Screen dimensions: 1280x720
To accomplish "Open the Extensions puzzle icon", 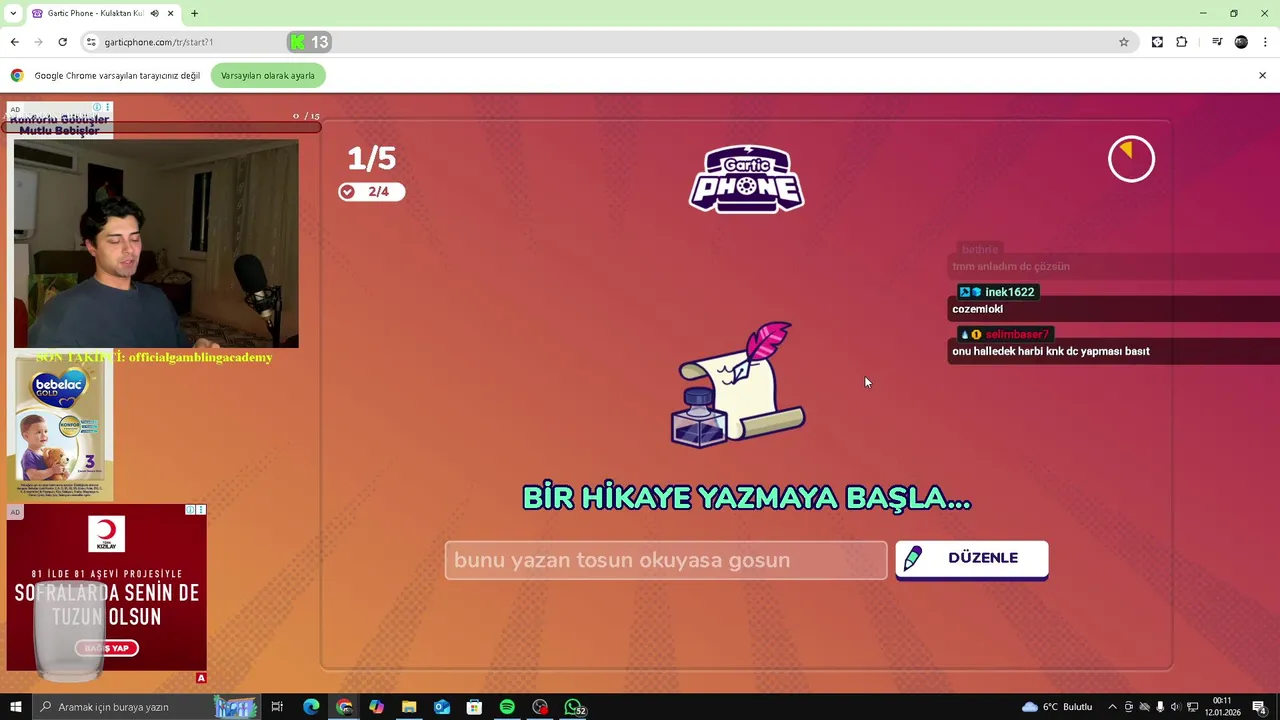I will pos(1181,42).
